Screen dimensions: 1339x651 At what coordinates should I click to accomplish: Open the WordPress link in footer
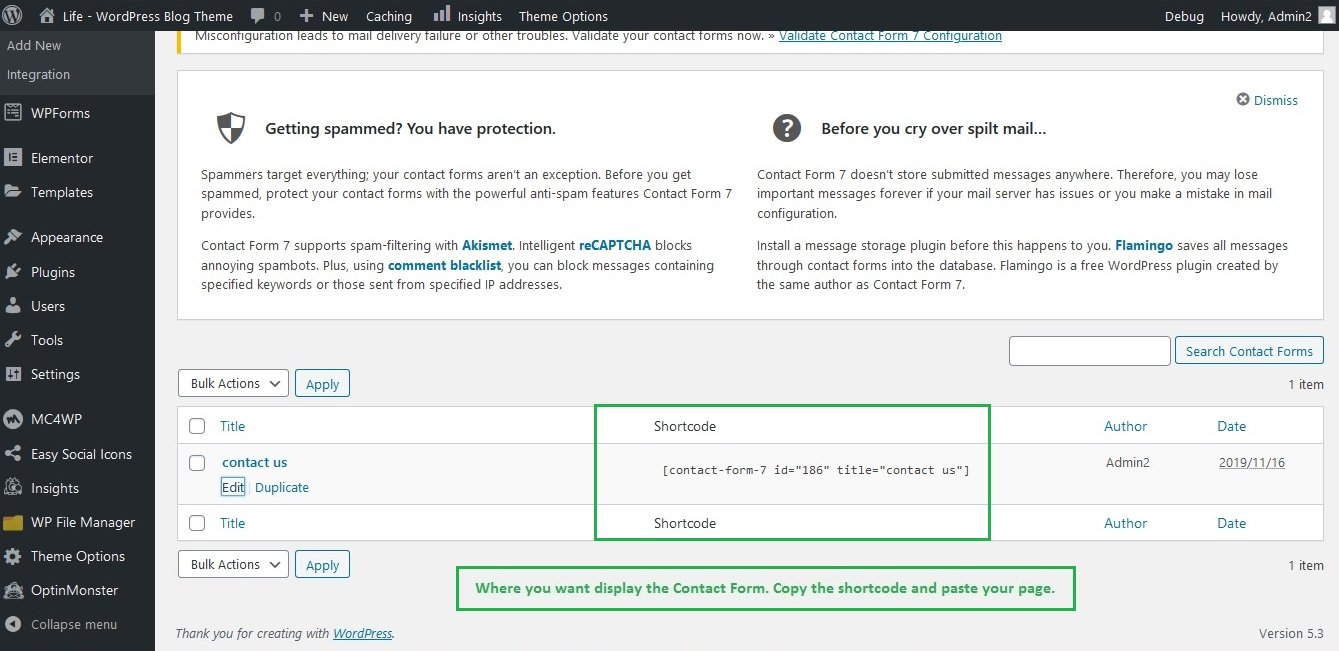(x=362, y=633)
